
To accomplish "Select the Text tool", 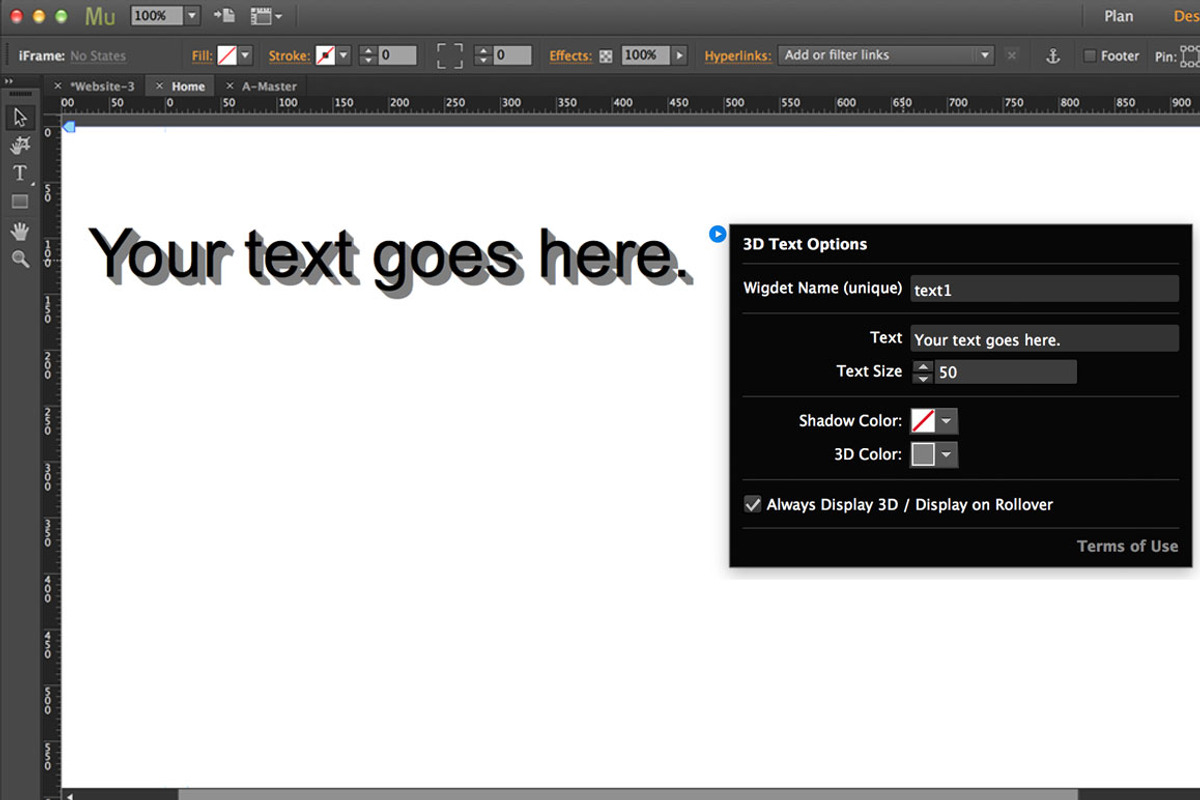I will (20, 173).
